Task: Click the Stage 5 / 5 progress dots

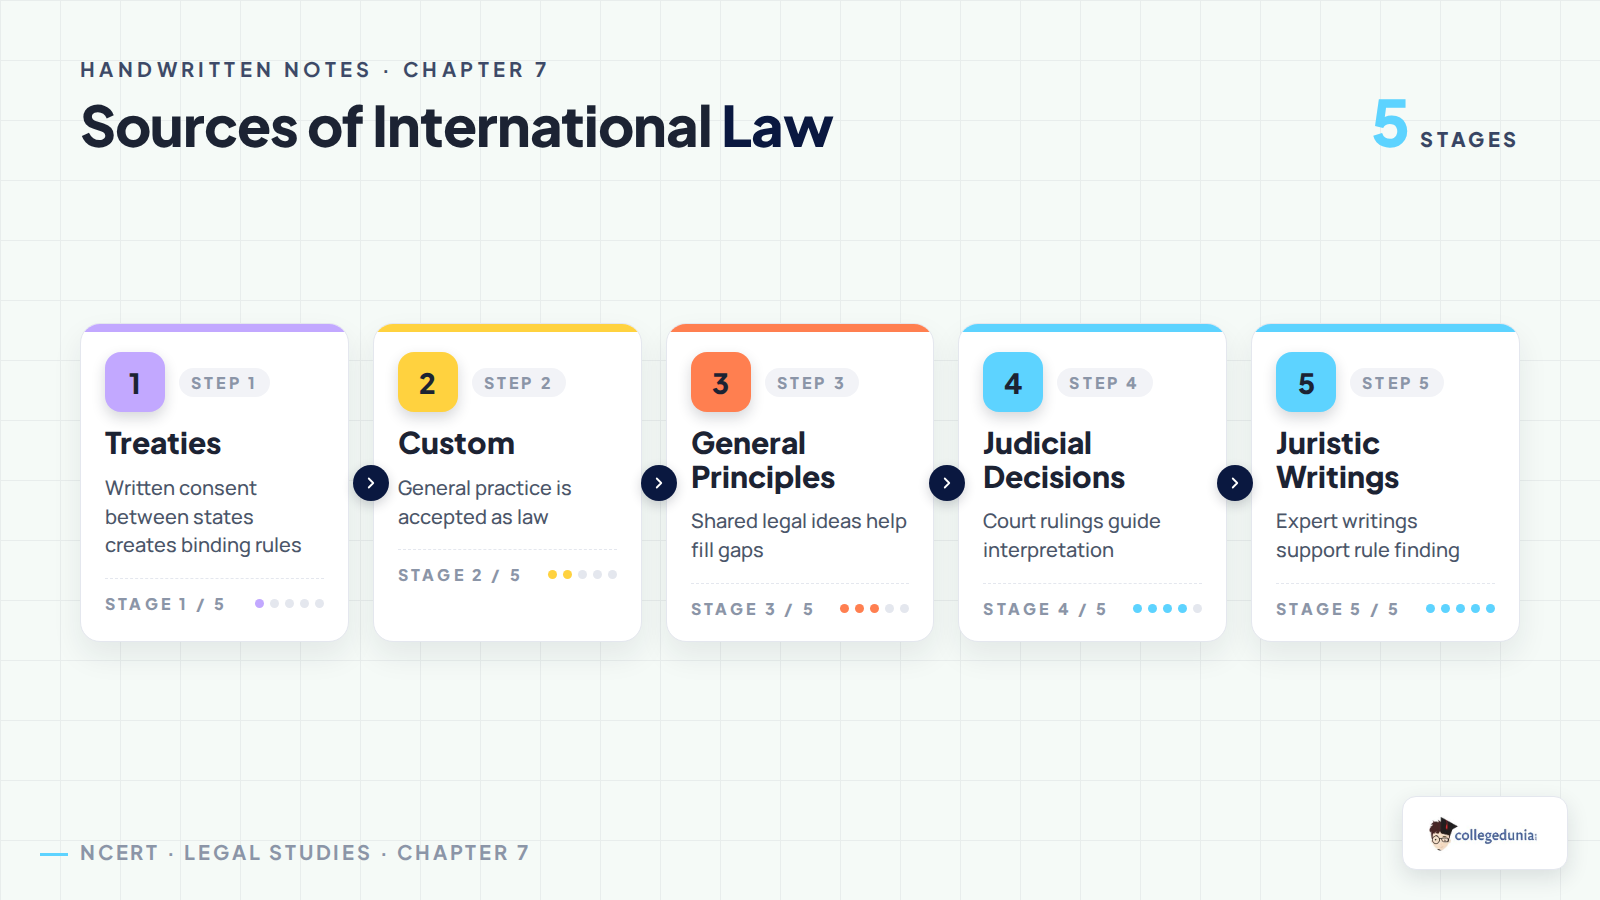Action: pyautogui.click(x=1461, y=609)
